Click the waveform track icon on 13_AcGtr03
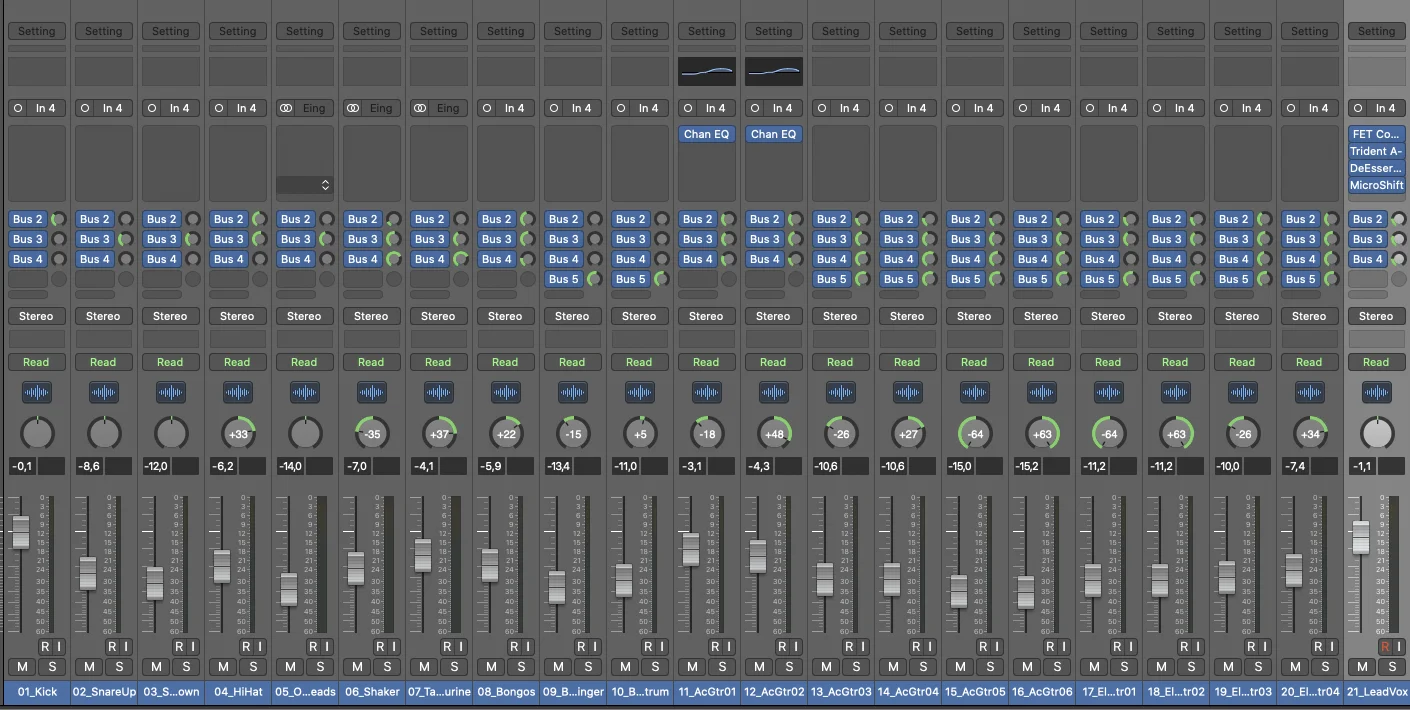 click(840, 393)
